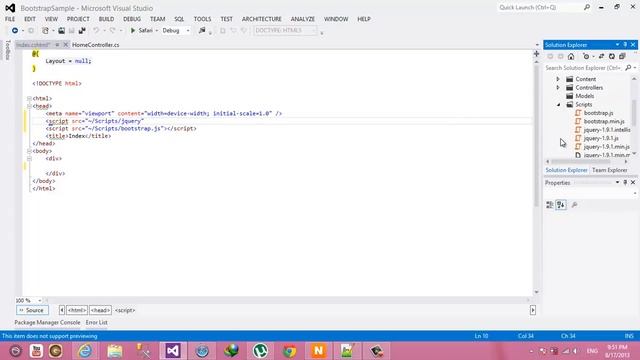This screenshot has width=640, height=360.
Task: Open the Toolbox side panel
Action: point(7,50)
